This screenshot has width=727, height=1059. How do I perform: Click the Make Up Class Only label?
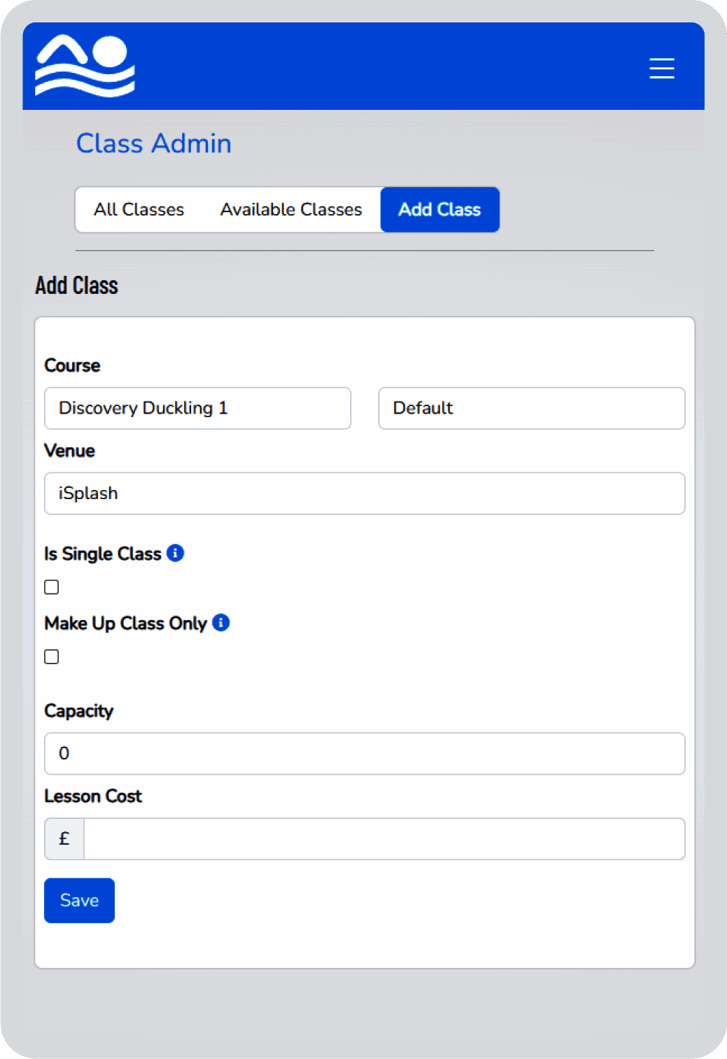126,623
